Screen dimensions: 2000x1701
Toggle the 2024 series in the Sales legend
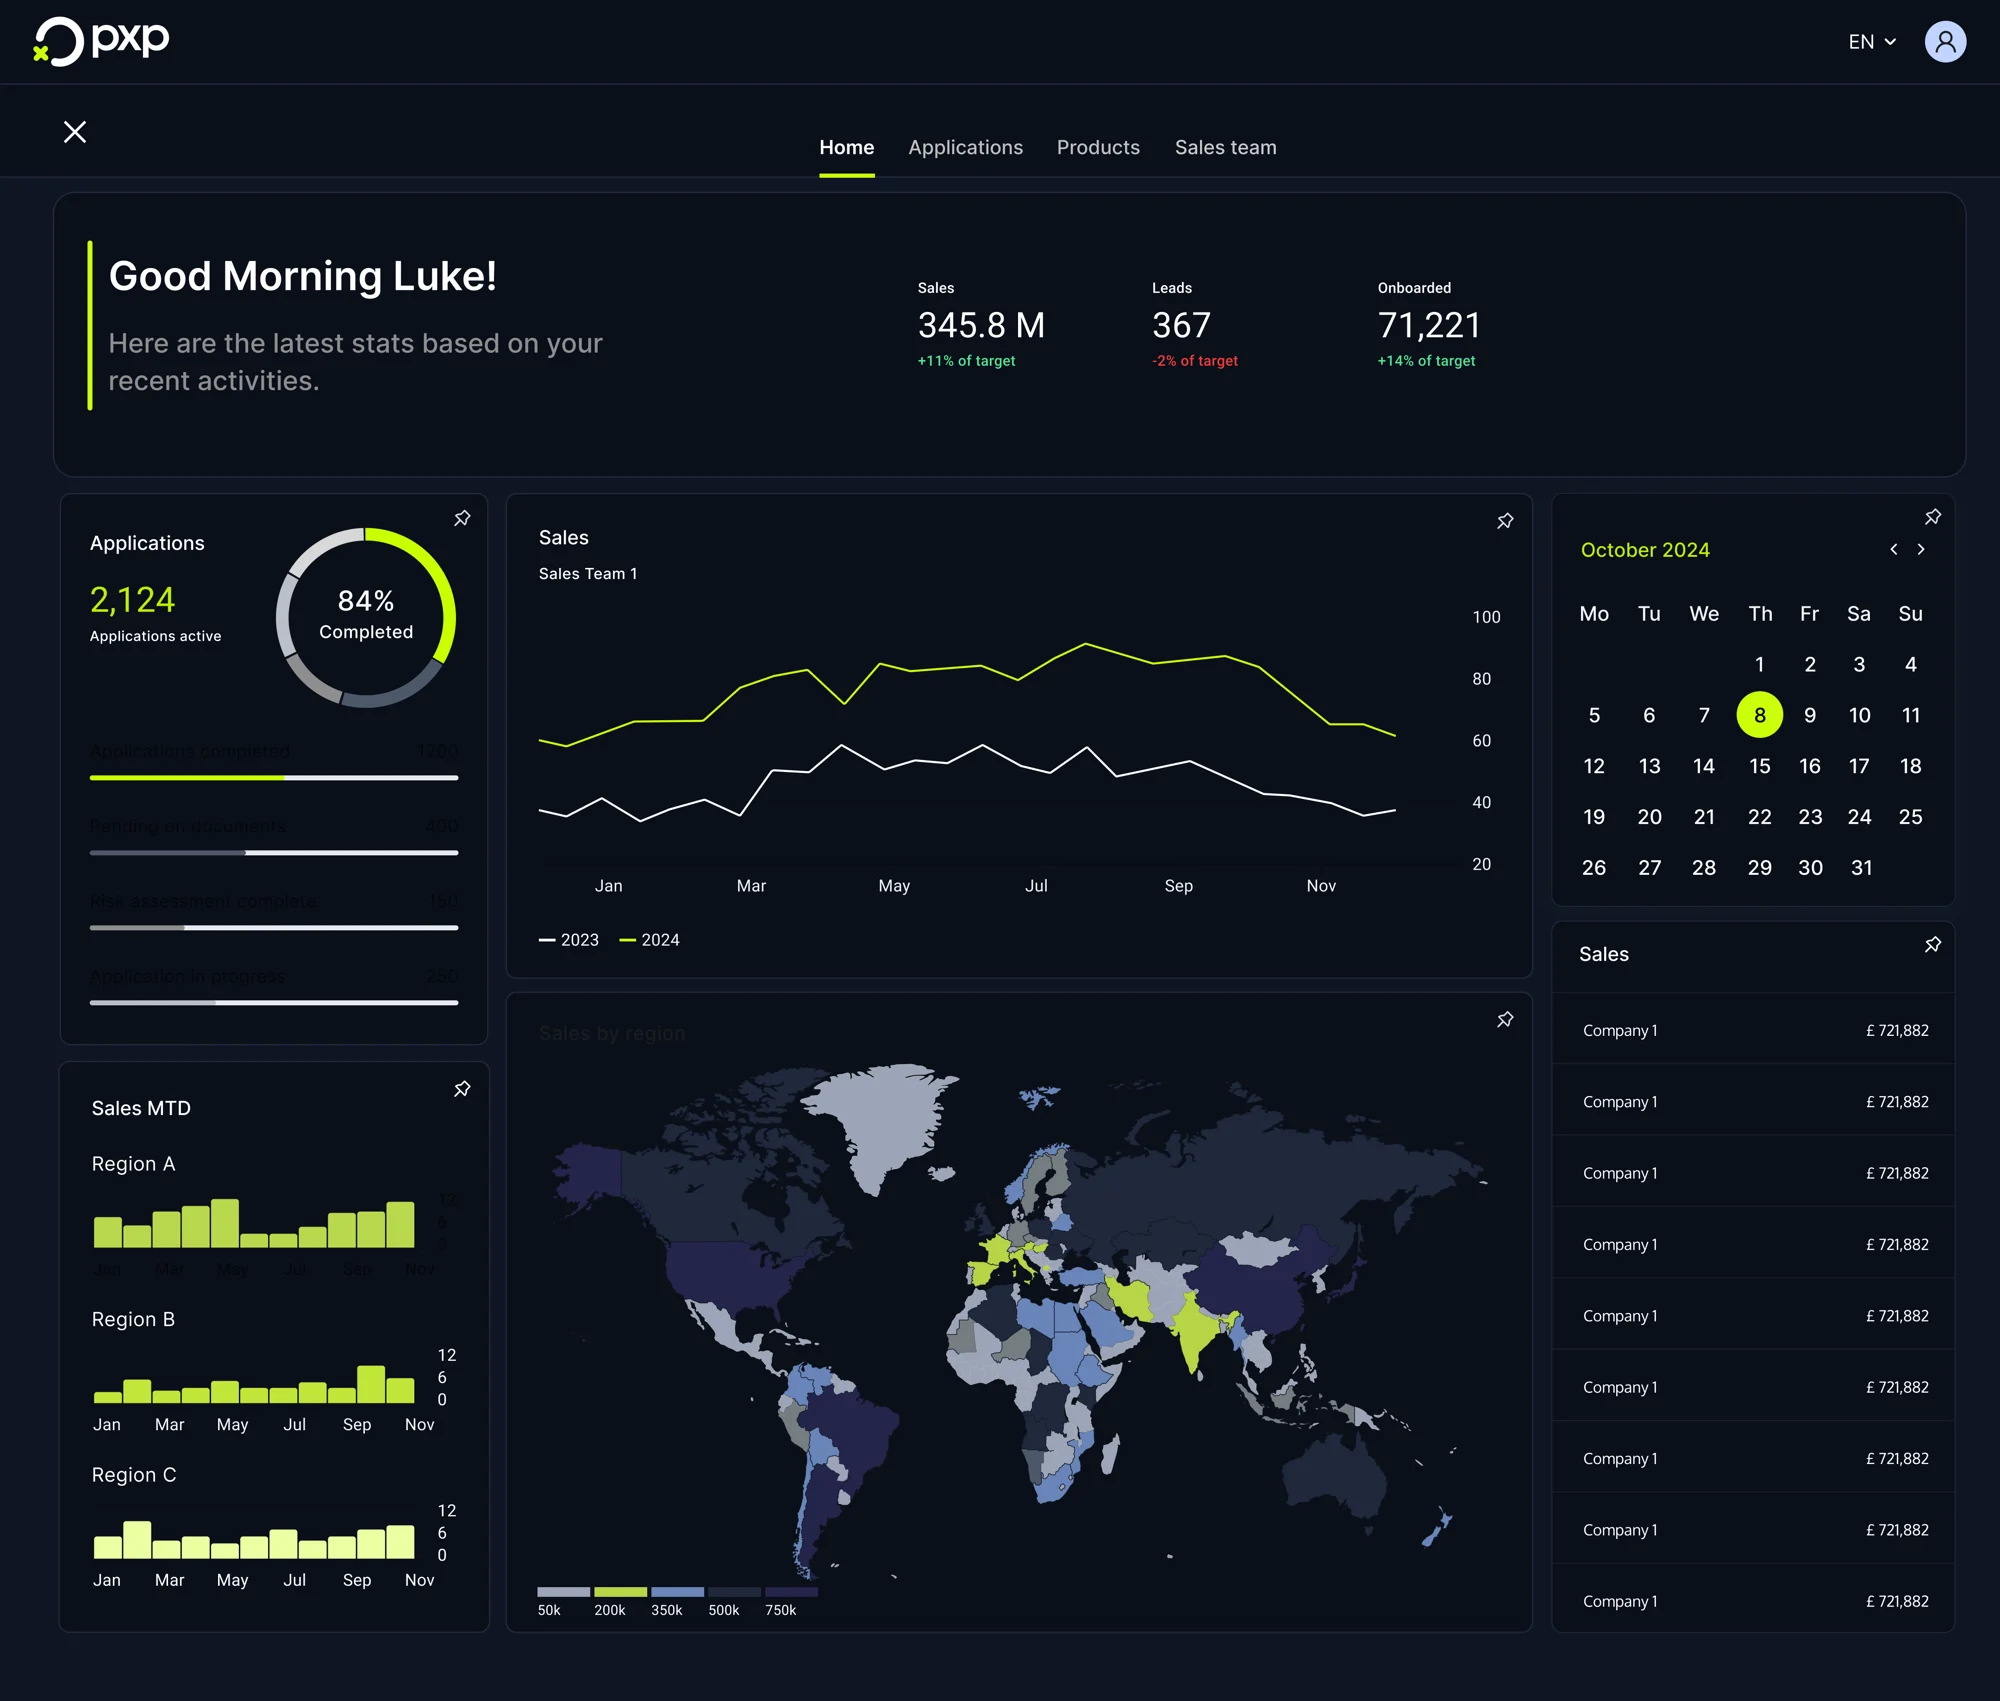[651, 939]
